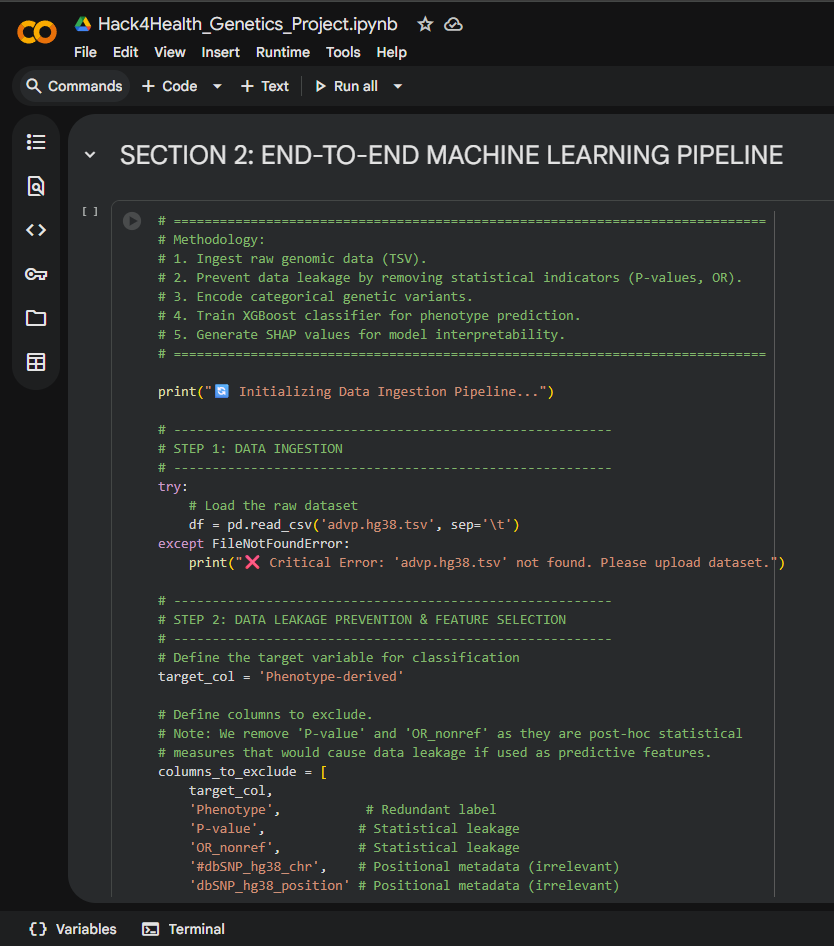Click the 'Load the raw dataset' comment

click(273, 506)
